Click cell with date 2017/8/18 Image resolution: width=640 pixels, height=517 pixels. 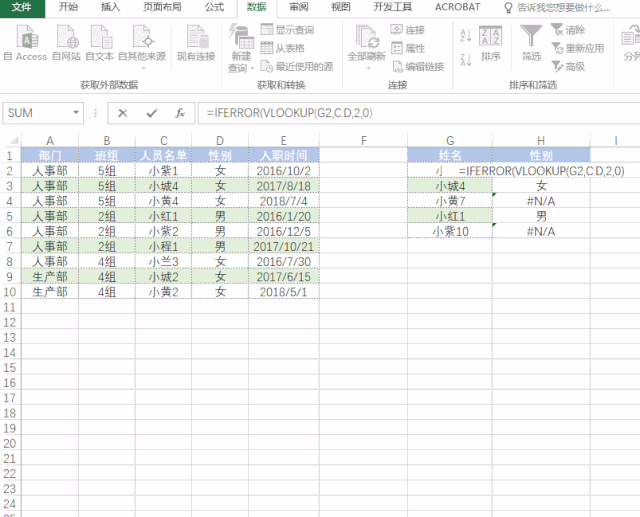(x=284, y=186)
